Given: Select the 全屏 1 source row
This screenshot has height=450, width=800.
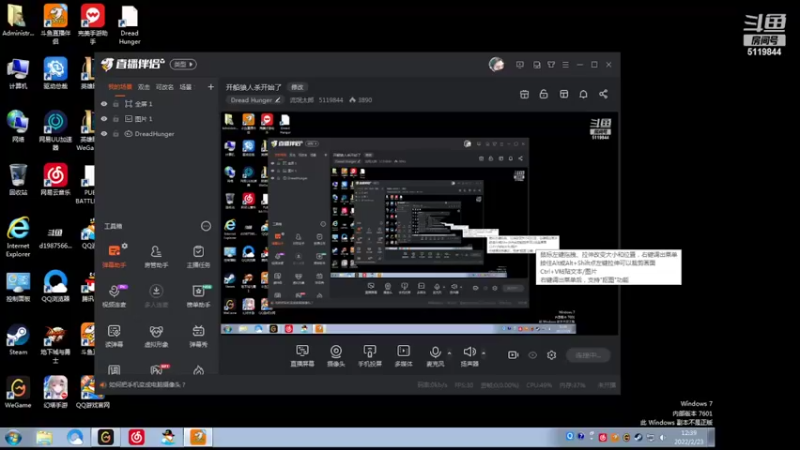Looking at the screenshot, I should pos(156,104).
